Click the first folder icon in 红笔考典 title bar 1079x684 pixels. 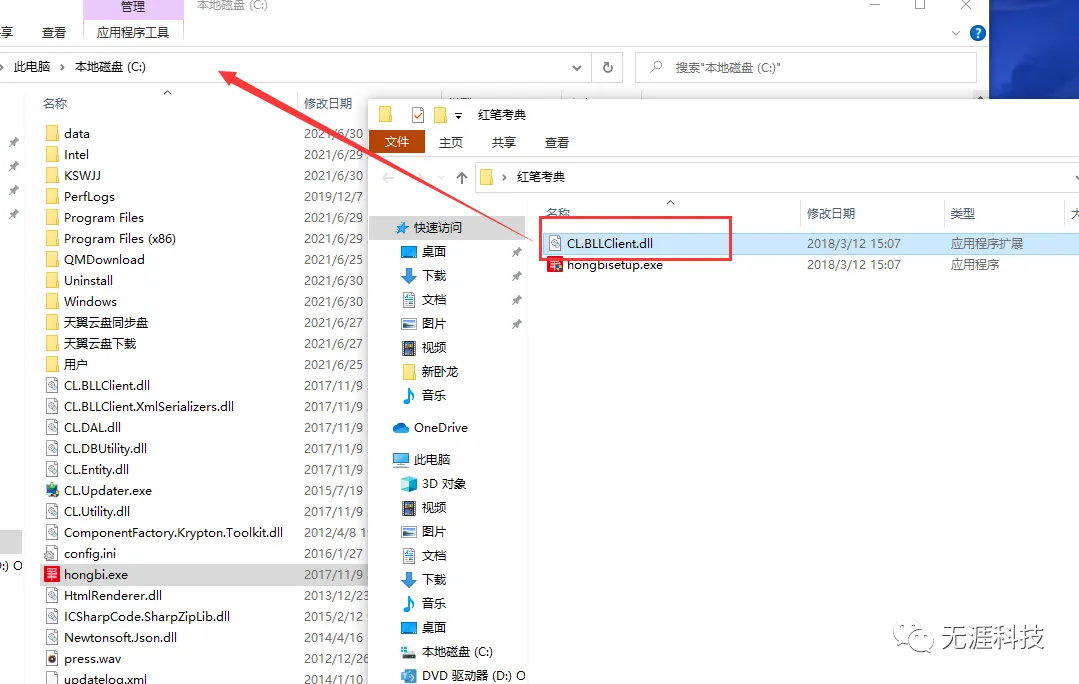[385, 114]
